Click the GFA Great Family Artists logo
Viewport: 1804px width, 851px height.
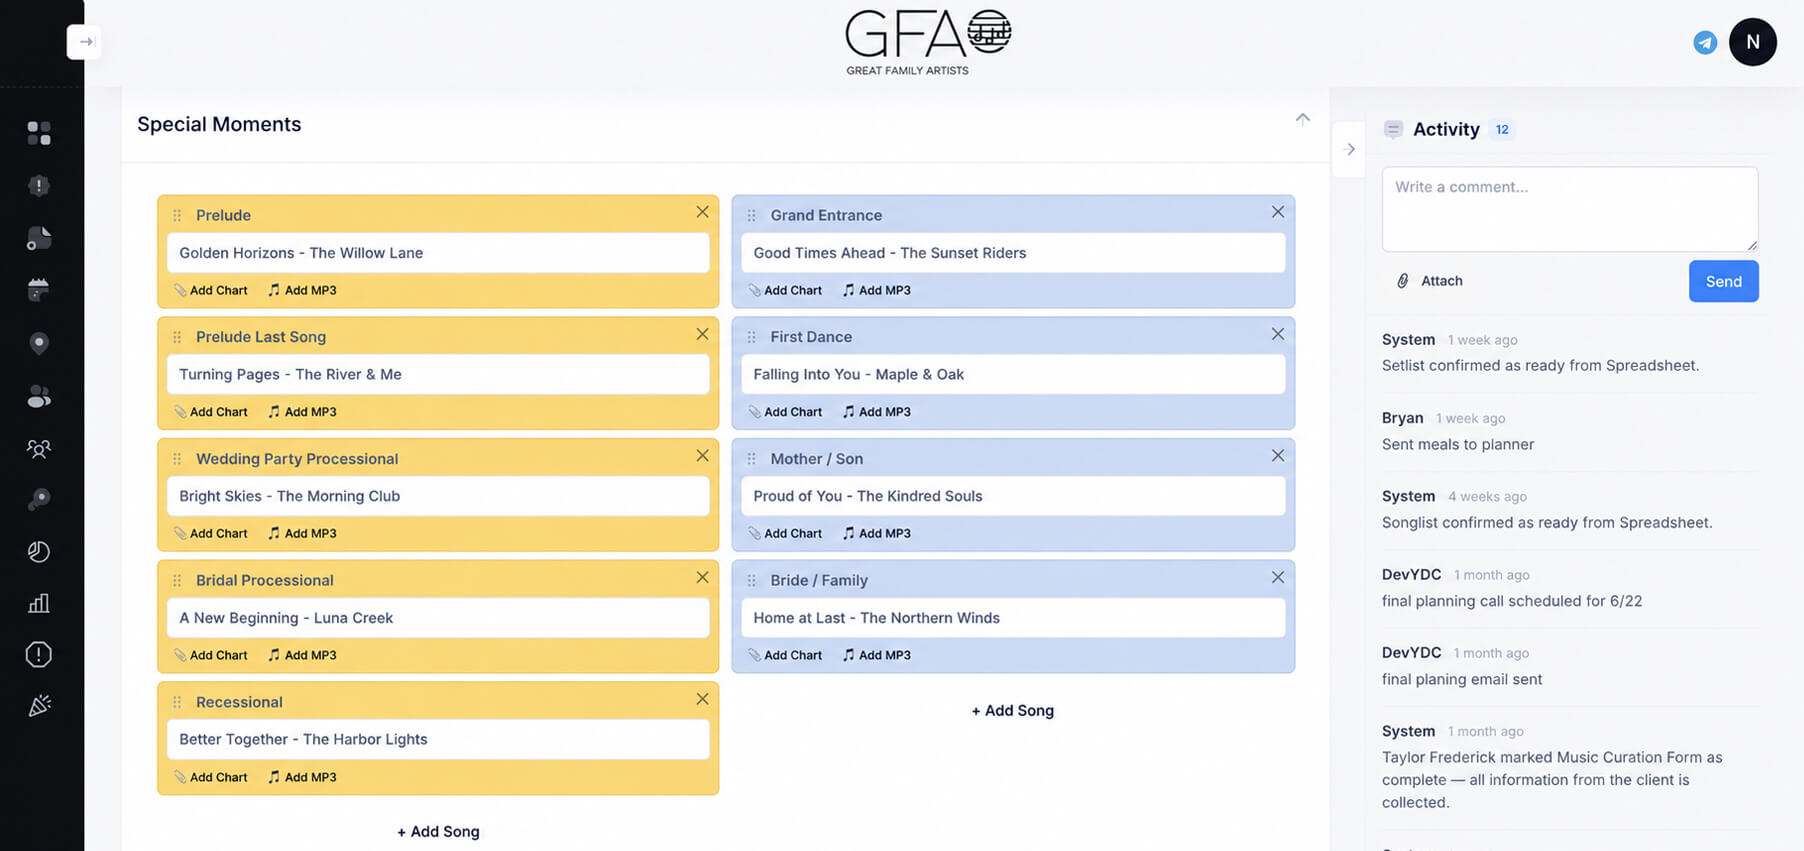coord(927,42)
